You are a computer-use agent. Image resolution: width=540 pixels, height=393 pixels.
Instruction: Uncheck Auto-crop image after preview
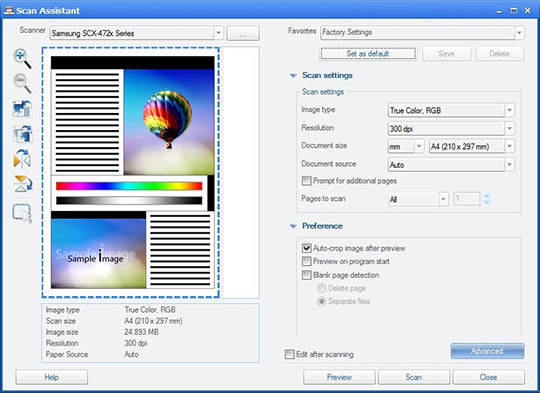point(306,248)
